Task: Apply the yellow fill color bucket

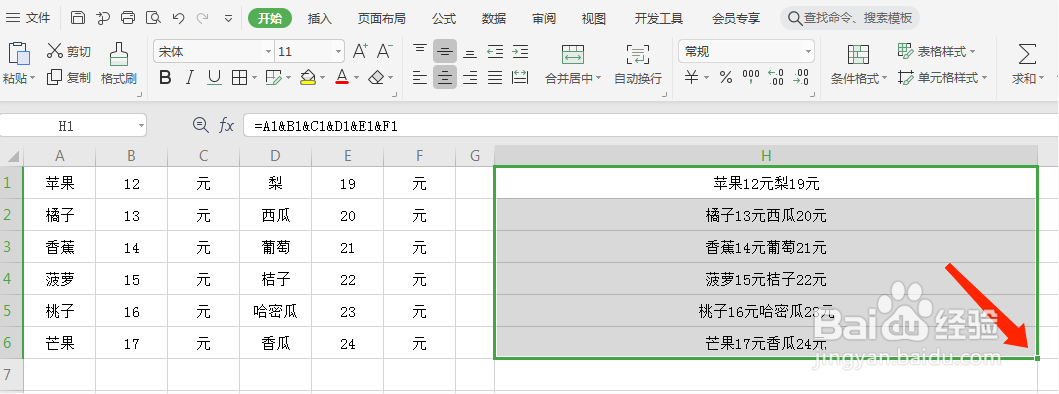Action: click(308, 78)
